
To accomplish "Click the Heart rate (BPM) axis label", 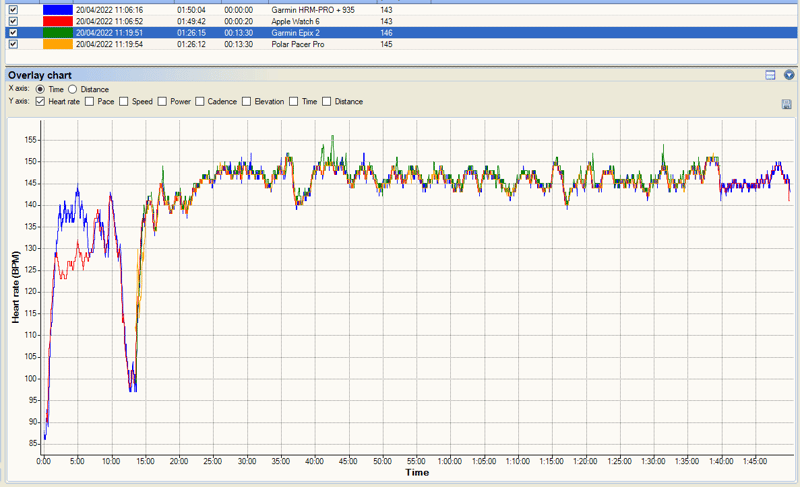I will pyautogui.click(x=16, y=287).
